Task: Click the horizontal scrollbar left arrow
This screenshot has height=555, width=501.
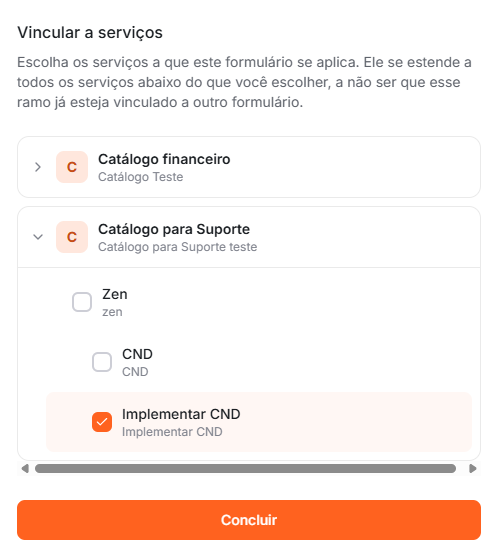Action: point(25,469)
